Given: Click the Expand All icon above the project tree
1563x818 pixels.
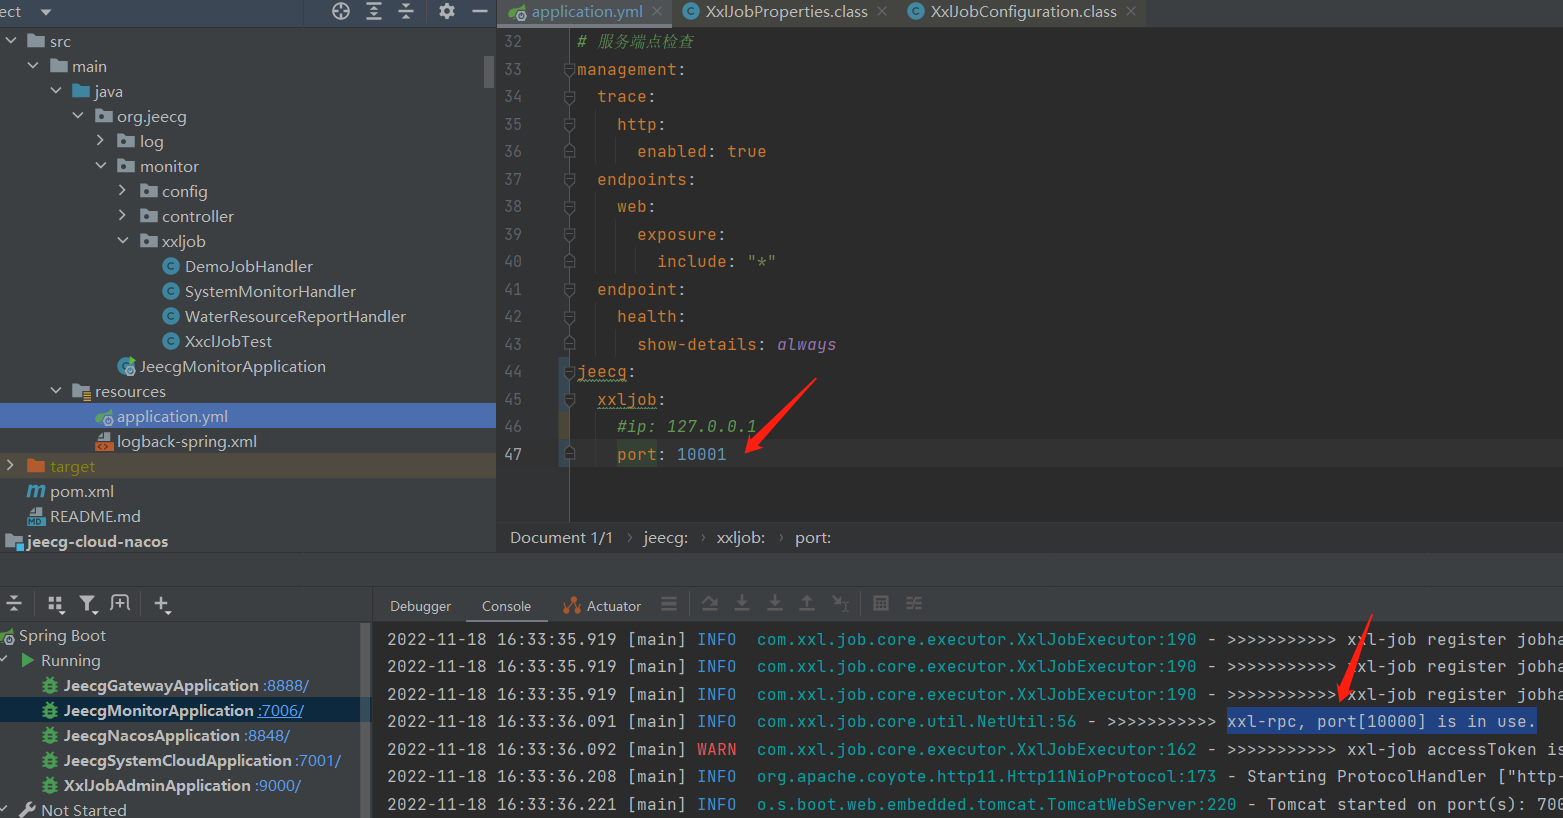Looking at the screenshot, I should coord(373,13).
